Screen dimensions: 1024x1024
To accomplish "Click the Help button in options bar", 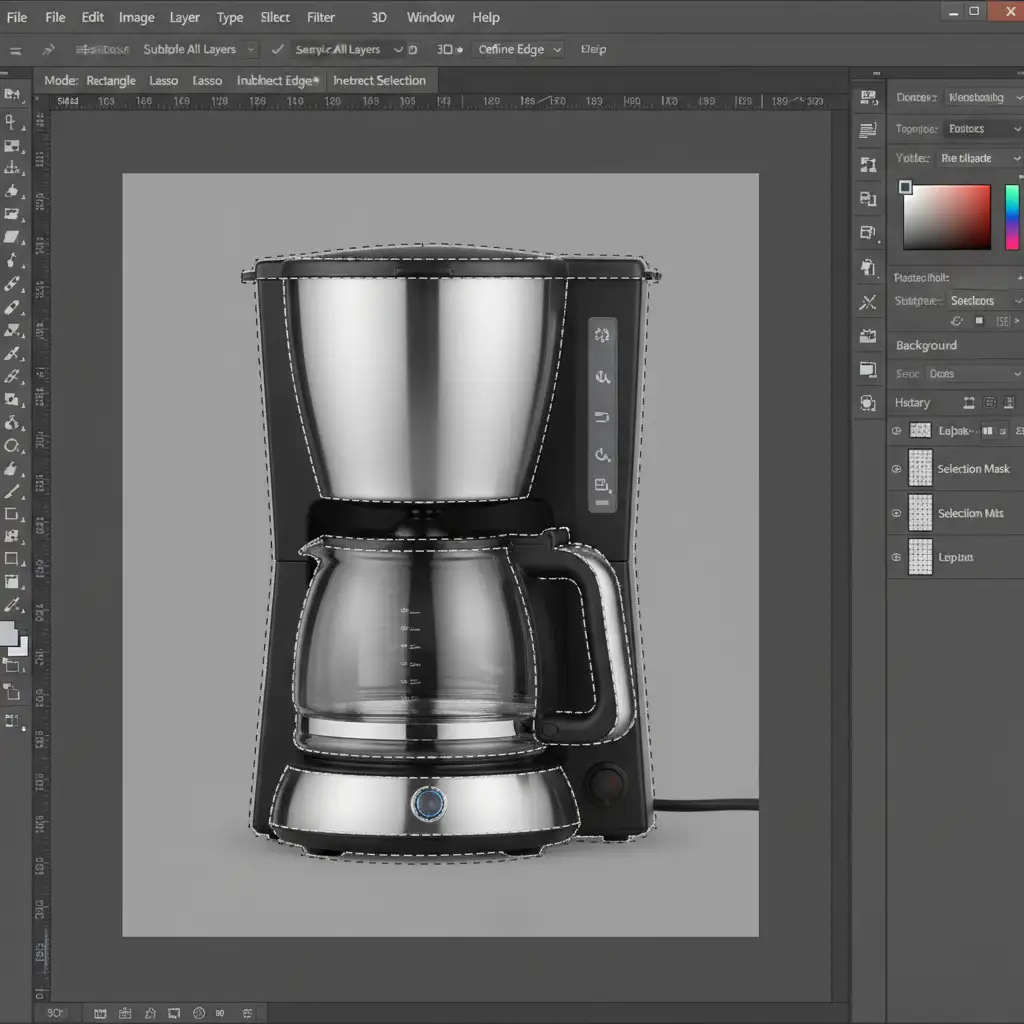I will click(x=594, y=49).
